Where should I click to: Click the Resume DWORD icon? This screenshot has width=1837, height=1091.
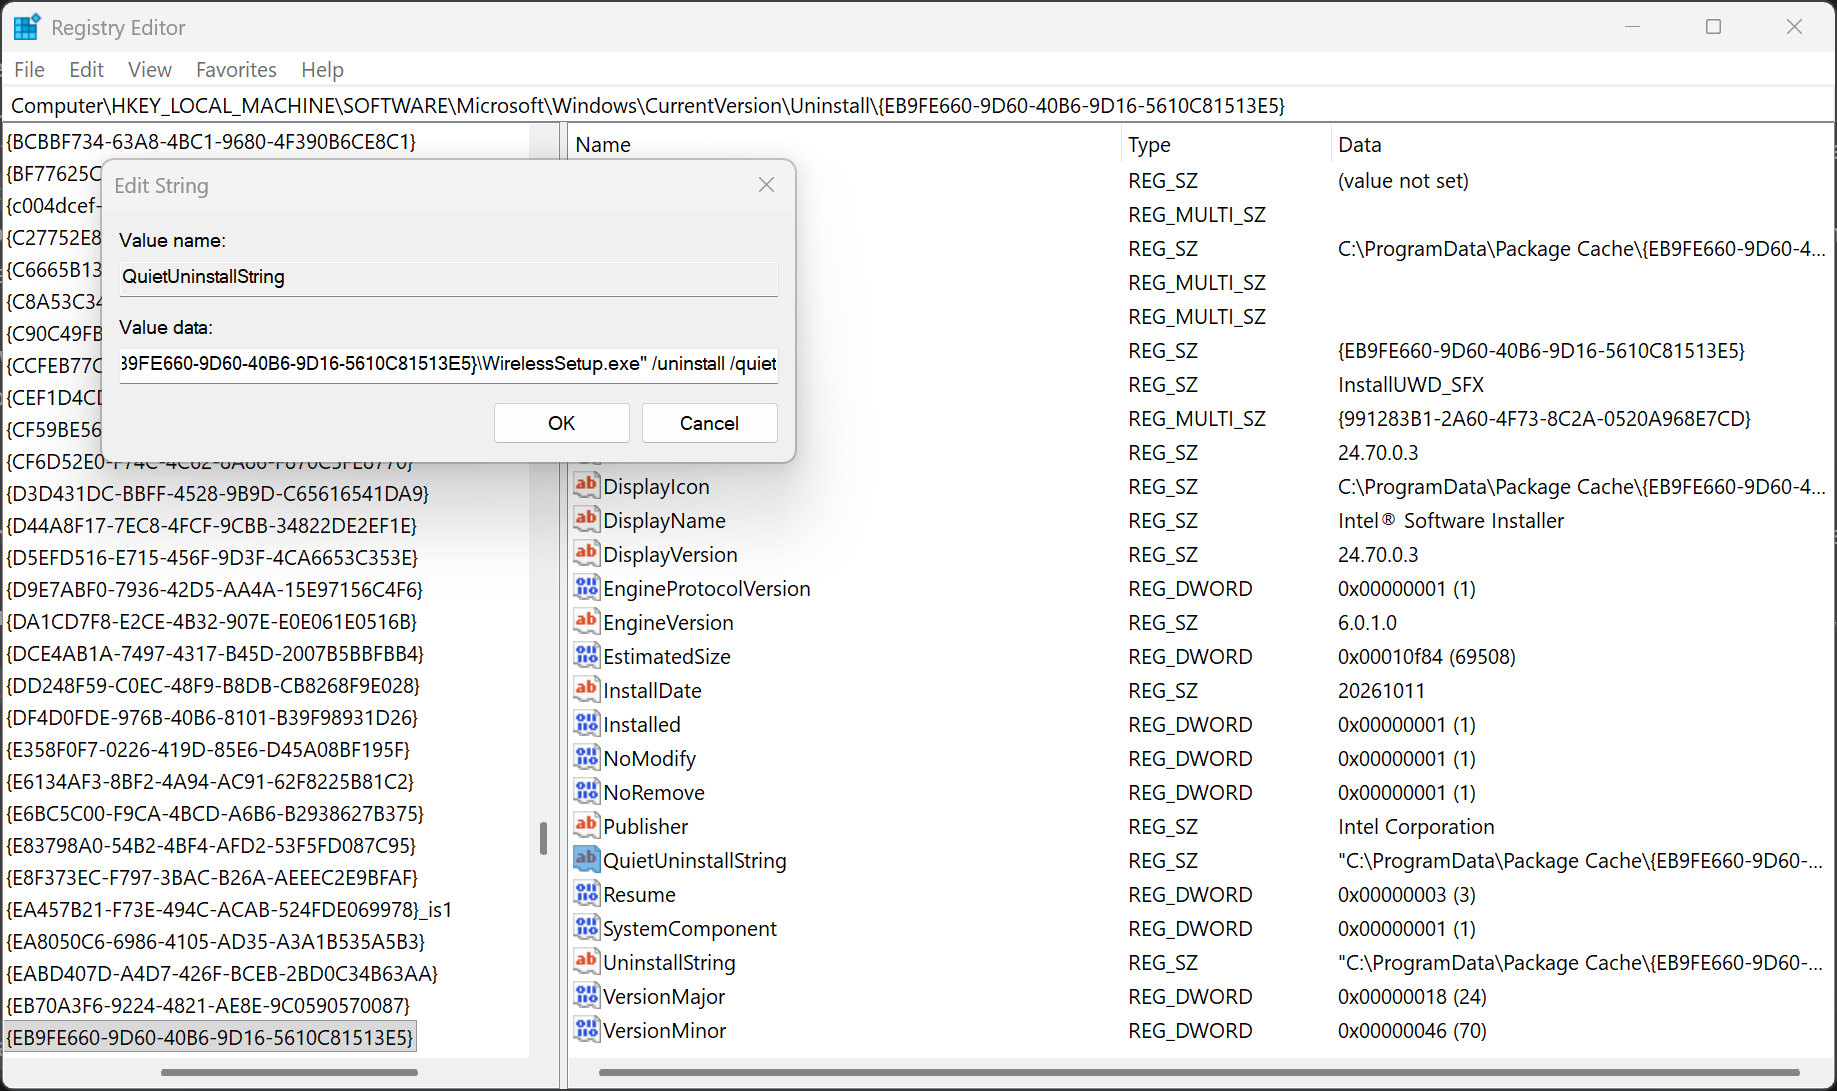pos(586,894)
